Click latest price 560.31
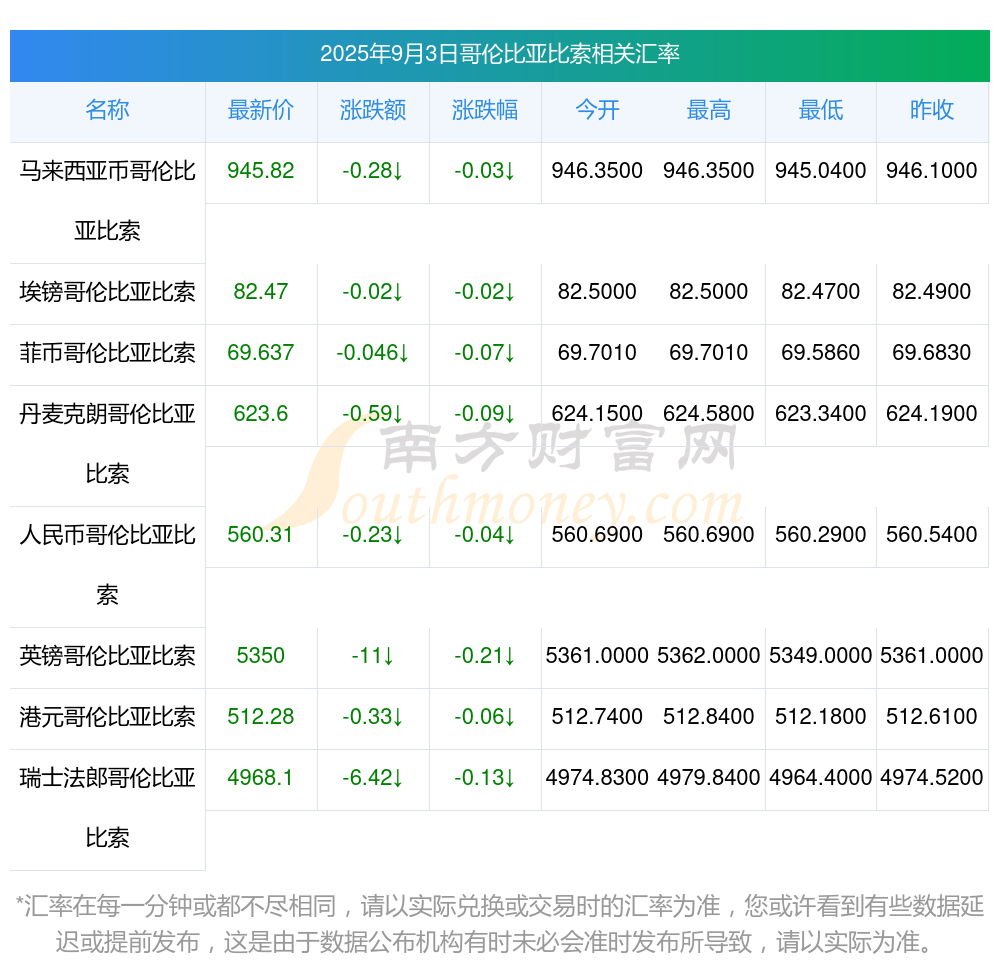 pos(261,535)
